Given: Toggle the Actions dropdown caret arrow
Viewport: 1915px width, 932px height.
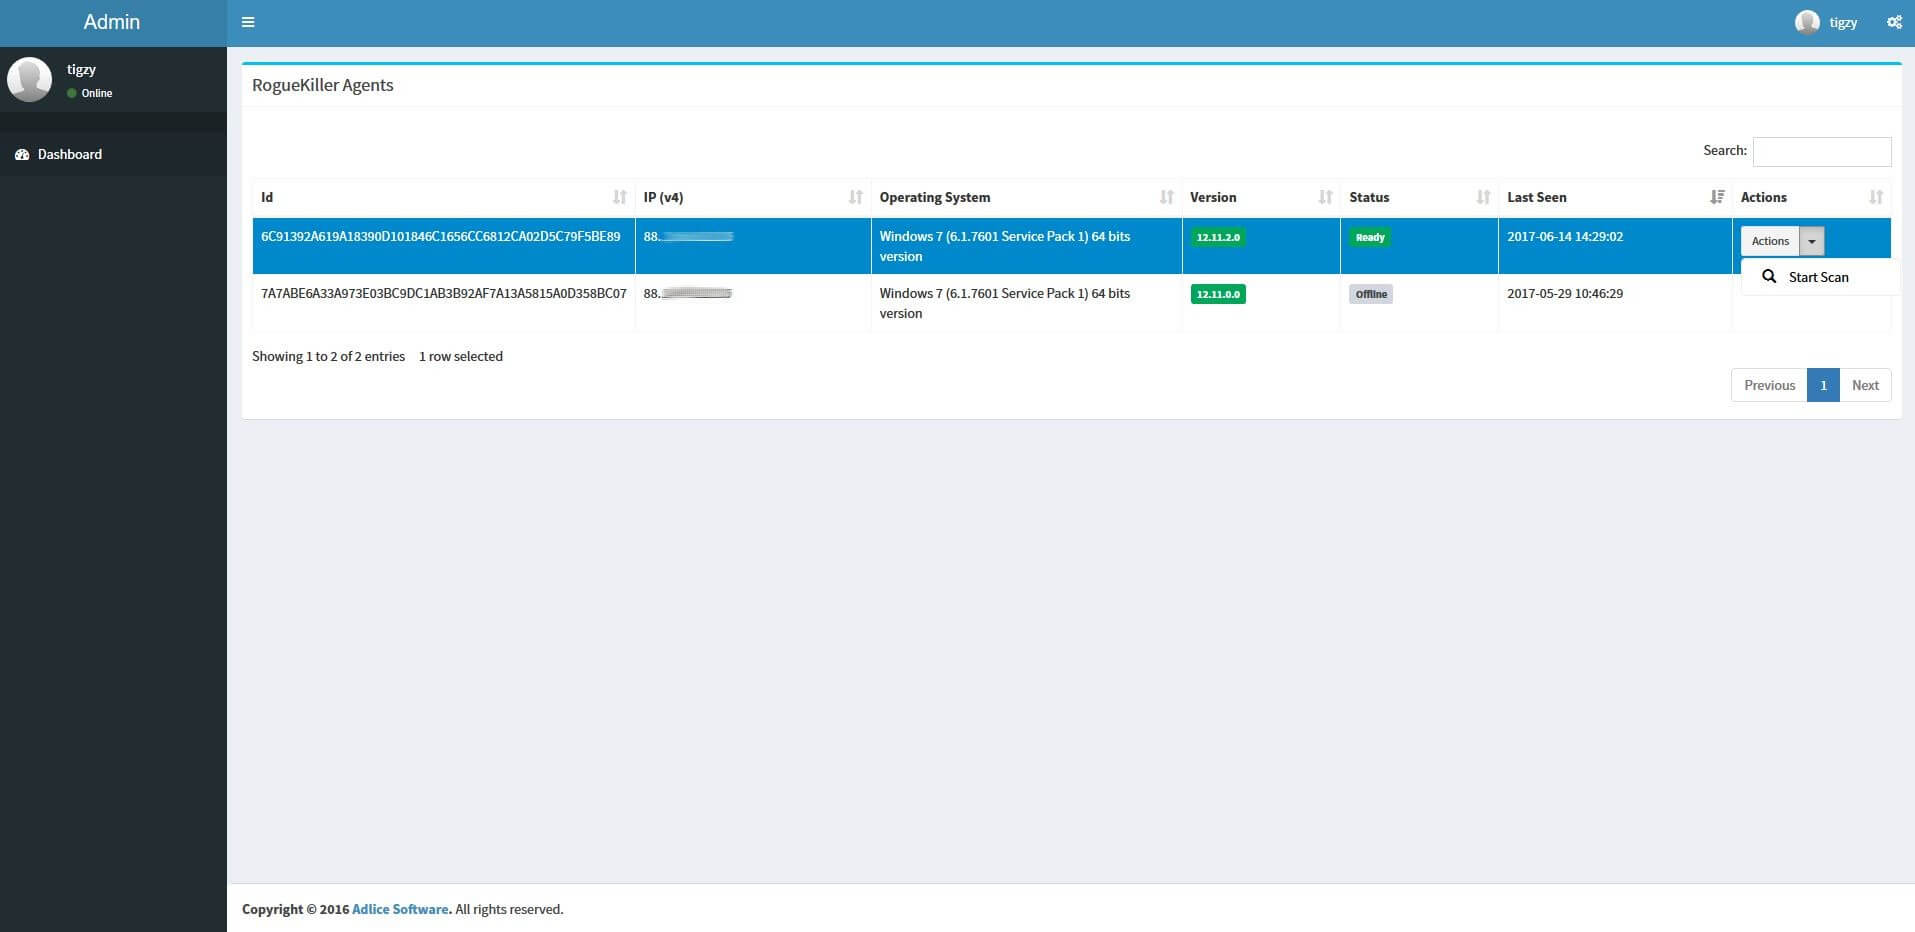Looking at the screenshot, I should 1811,241.
